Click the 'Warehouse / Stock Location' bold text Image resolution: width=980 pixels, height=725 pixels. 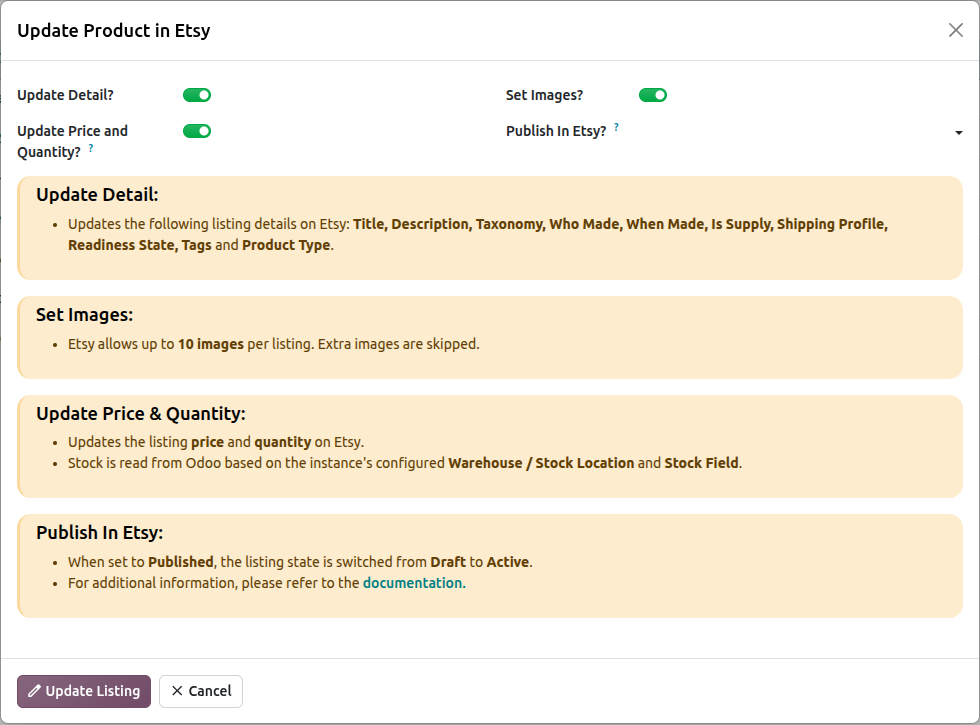click(x=541, y=462)
